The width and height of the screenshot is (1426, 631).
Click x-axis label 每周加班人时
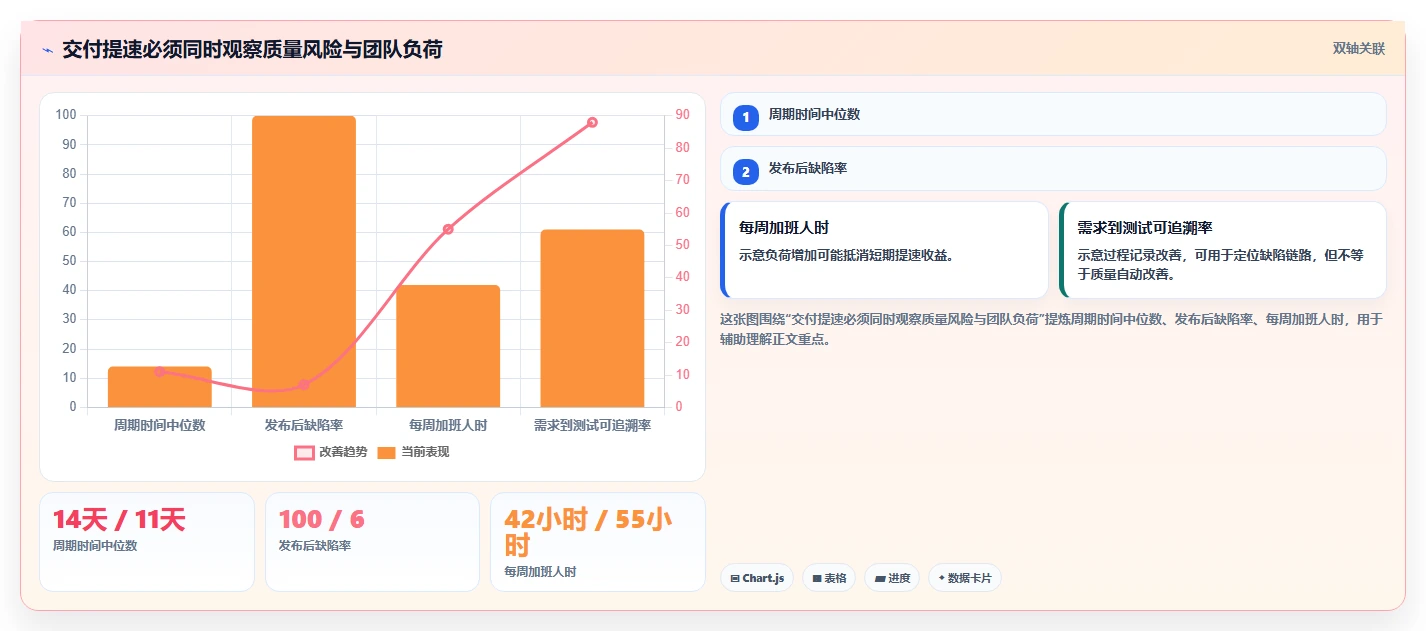448,425
